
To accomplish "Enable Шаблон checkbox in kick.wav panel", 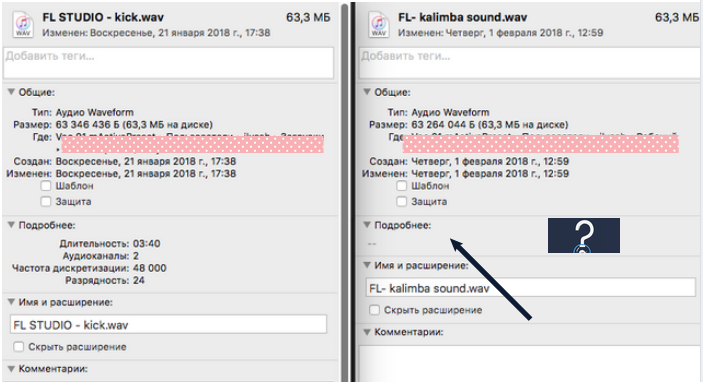I will coord(46,186).
